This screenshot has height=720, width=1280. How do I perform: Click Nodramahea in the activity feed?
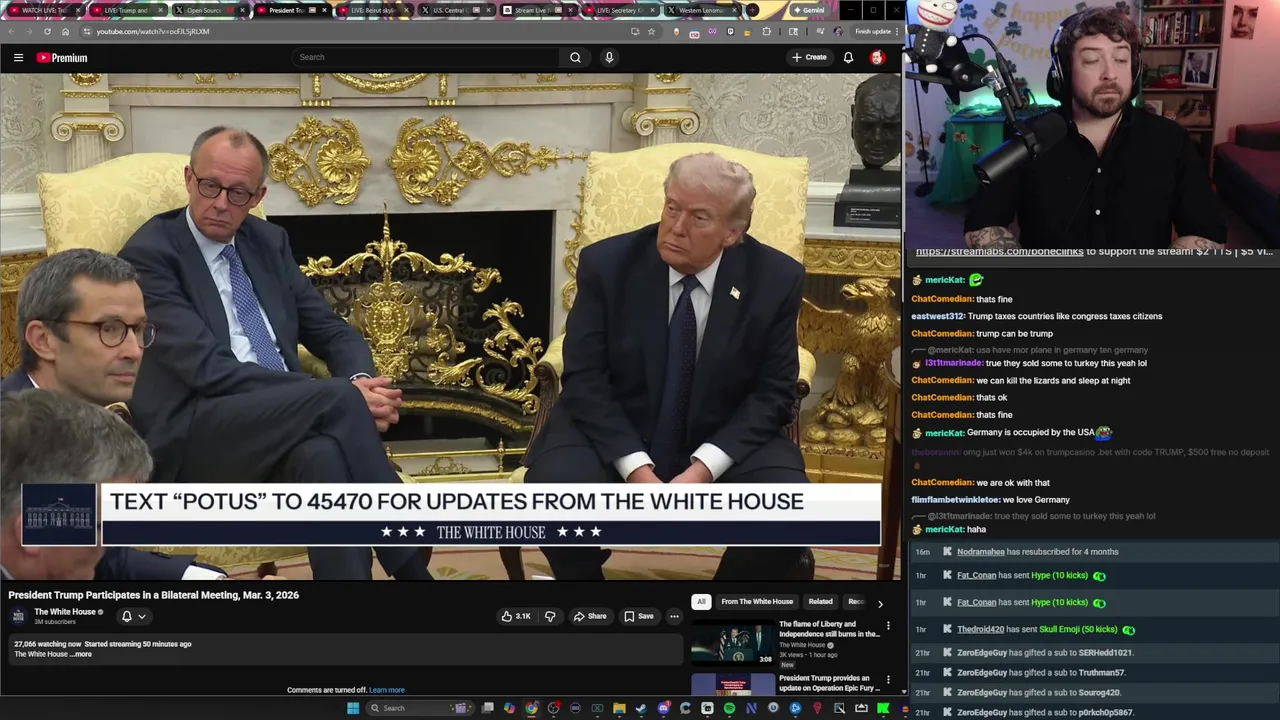point(980,552)
